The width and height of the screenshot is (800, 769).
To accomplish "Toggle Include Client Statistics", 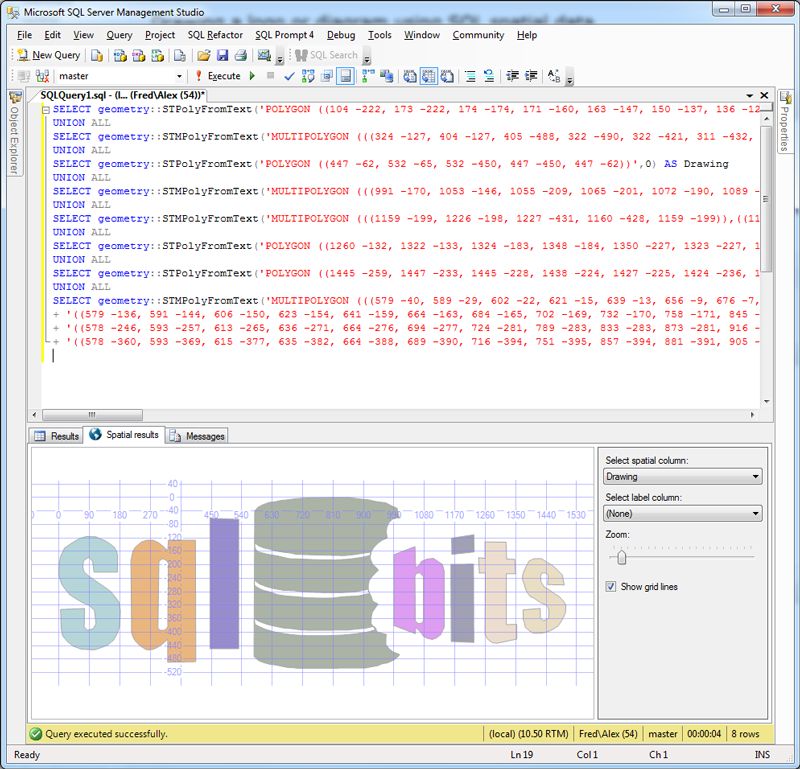I will pyautogui.click(x=387, y=76).
